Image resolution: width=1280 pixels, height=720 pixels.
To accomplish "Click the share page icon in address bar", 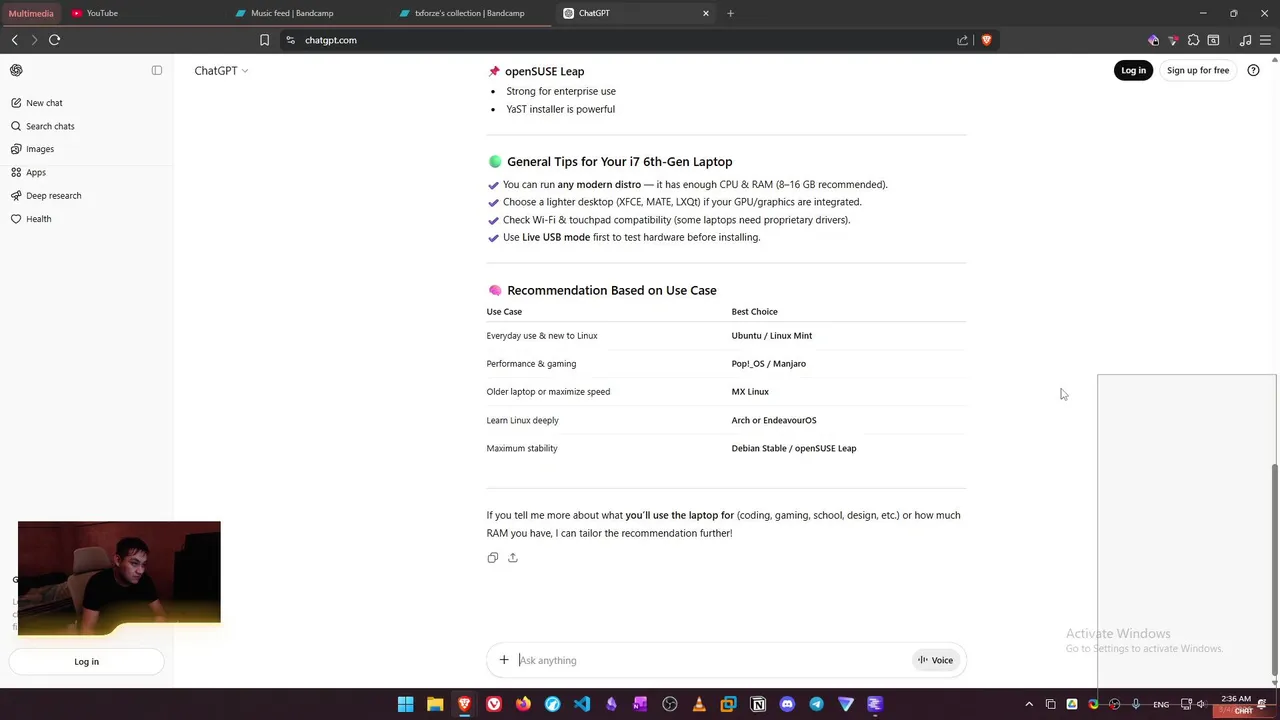I will pos(962,40).
